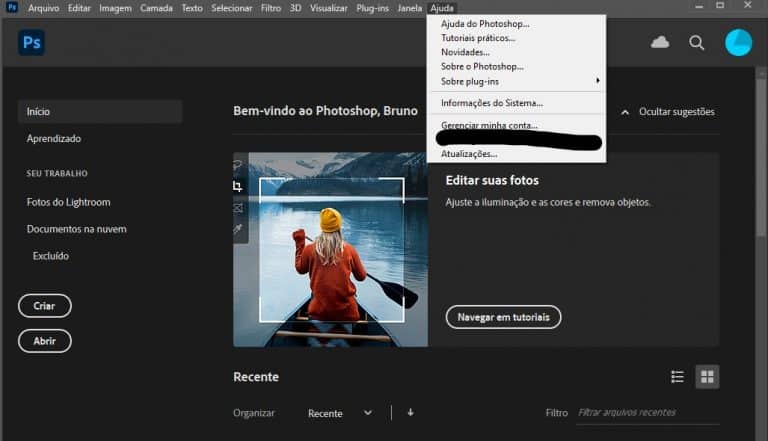Click the SEU TRABALHO section label

point(57,173)
